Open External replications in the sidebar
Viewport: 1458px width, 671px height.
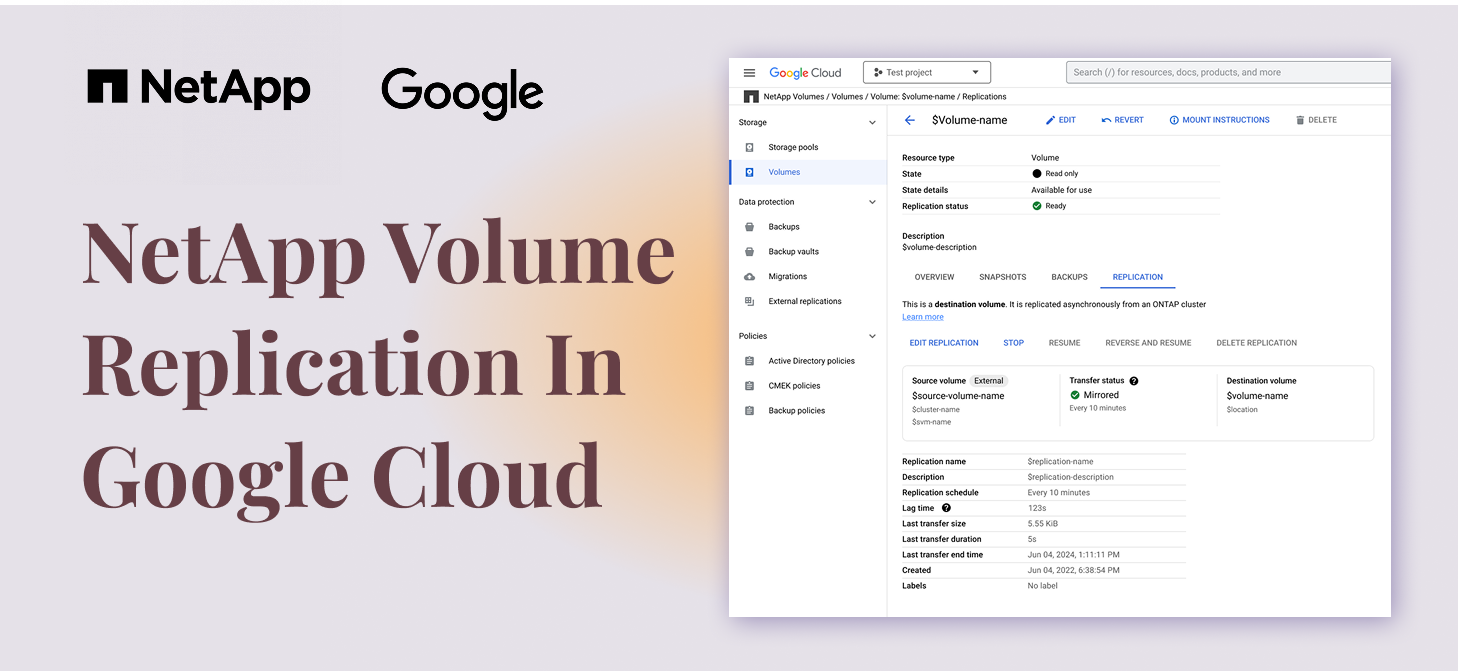click(x=749, y=301)
